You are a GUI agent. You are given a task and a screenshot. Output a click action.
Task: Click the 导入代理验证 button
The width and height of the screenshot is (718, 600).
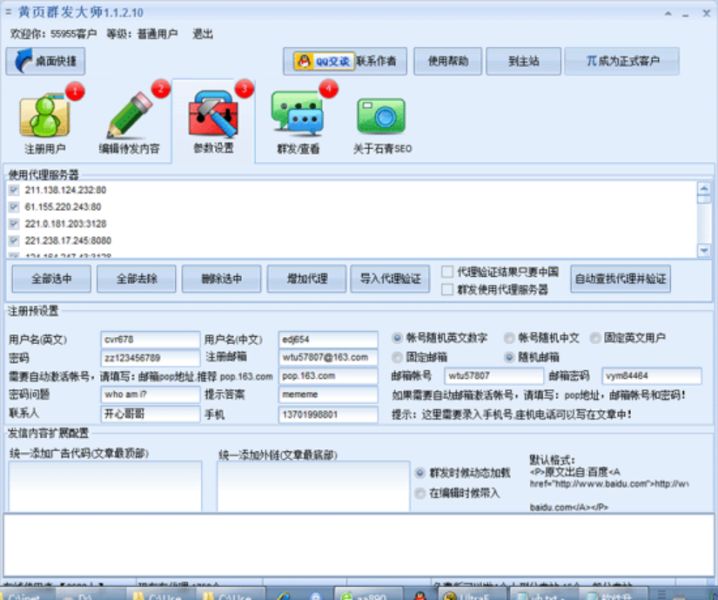click(390, 278)
